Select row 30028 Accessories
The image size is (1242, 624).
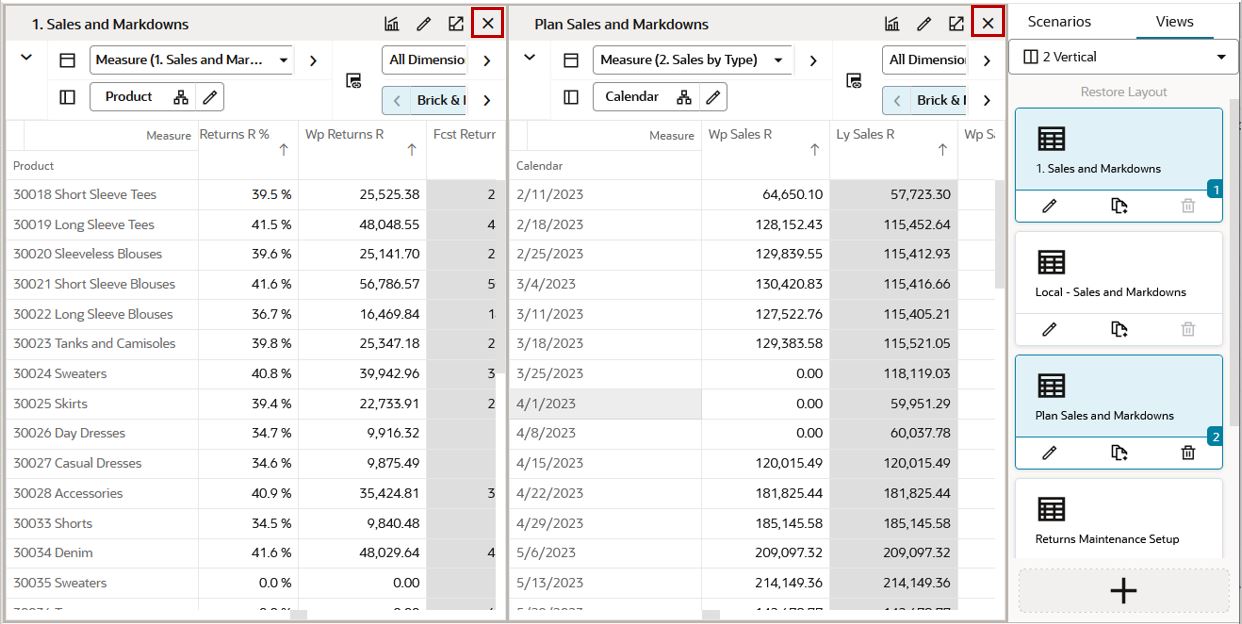(x=102, y=493)
